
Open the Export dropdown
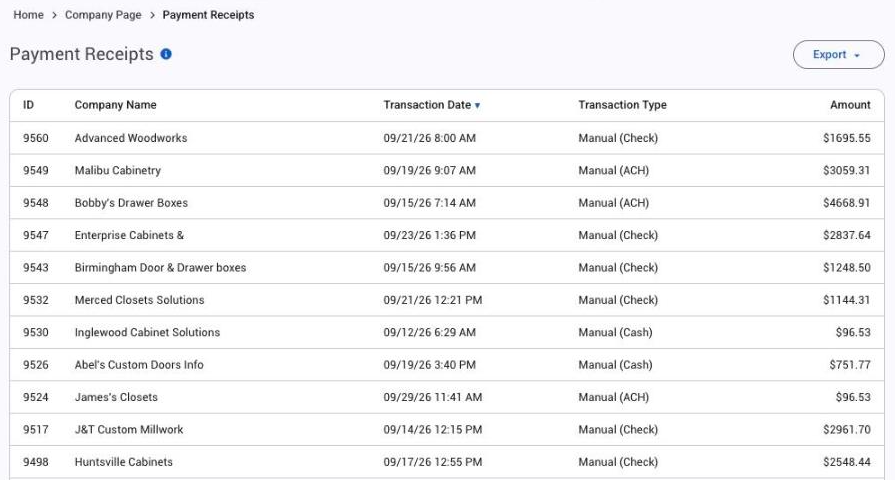point(838,55)
